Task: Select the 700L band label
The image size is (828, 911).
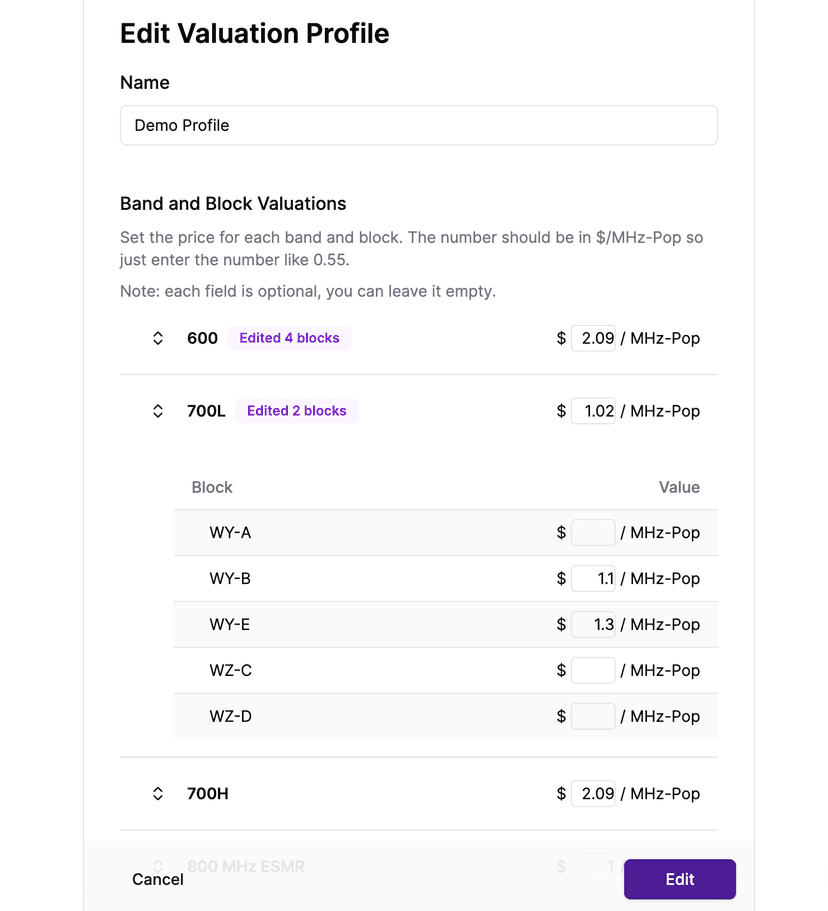Action: [x=206, y=411]
